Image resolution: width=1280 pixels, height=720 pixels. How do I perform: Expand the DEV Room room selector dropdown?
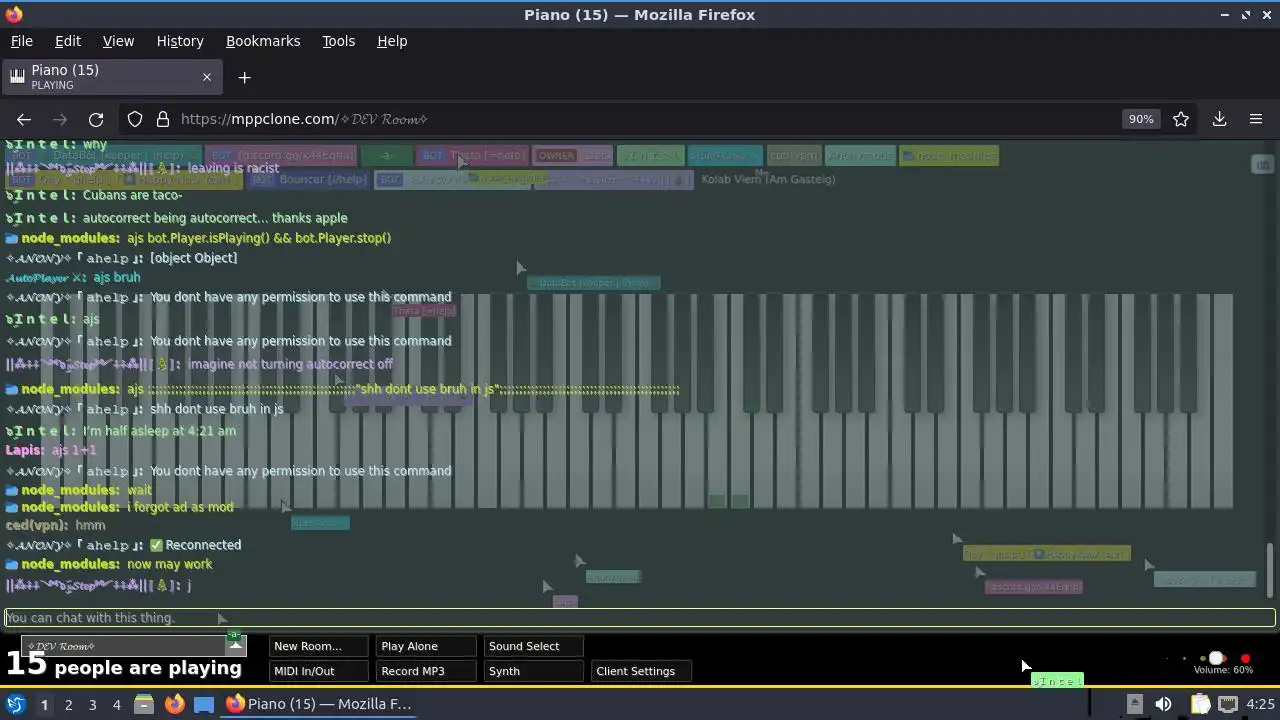(x=235, y=645)
